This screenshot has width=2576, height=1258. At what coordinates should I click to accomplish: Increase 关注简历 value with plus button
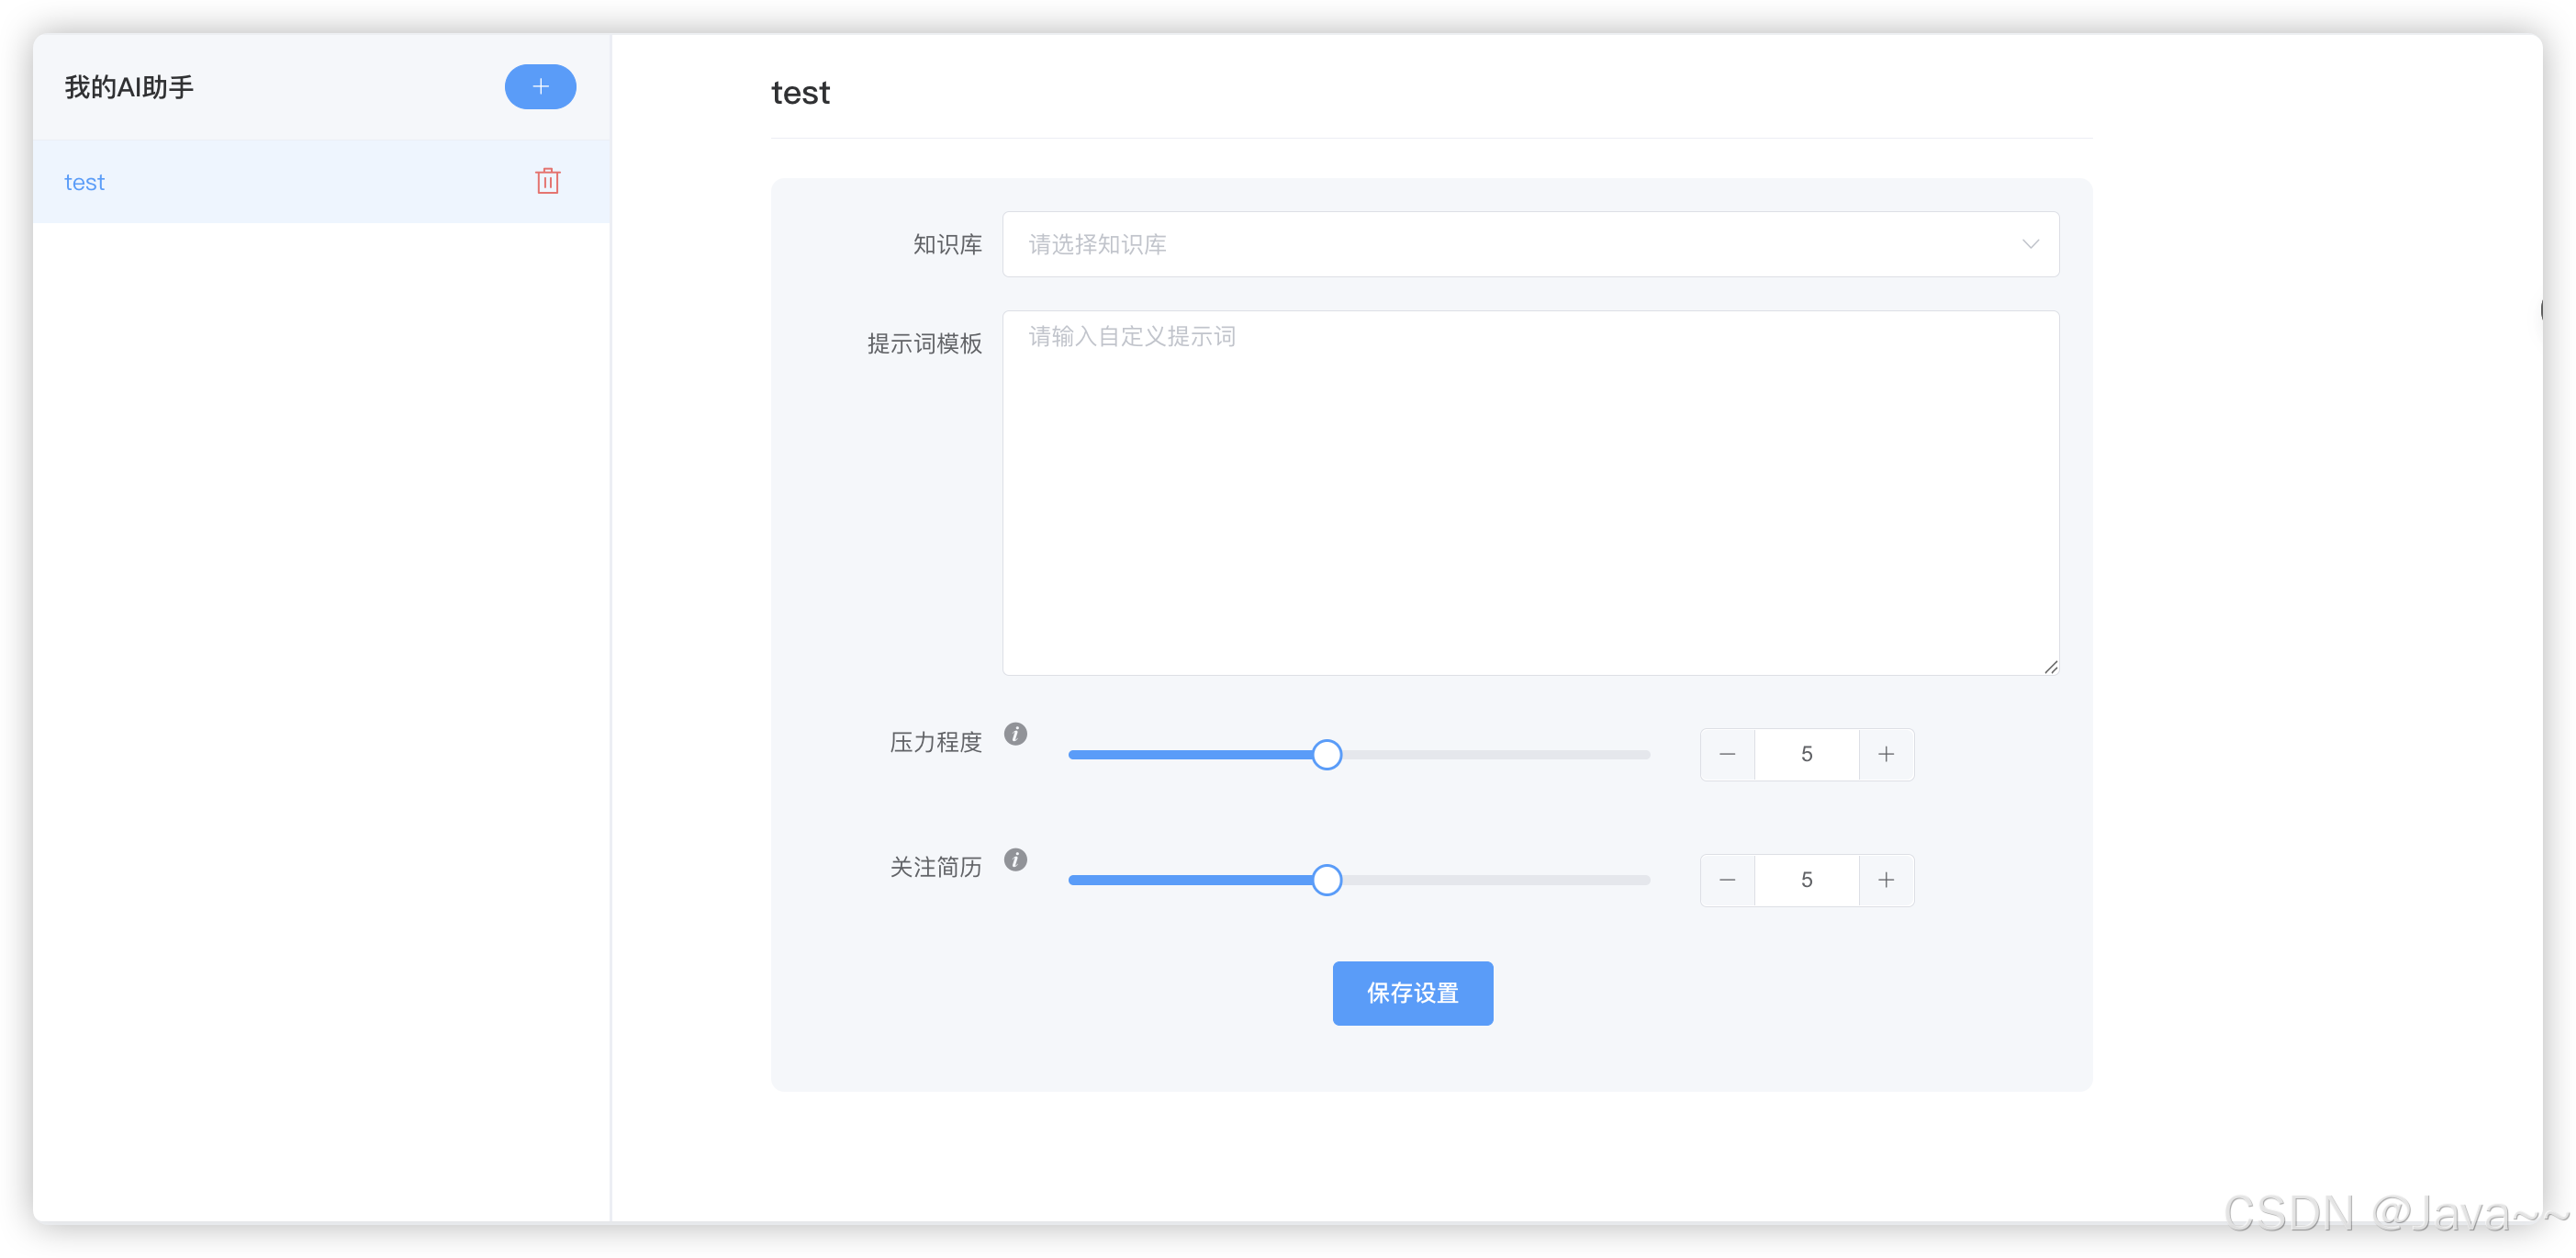1886,880
